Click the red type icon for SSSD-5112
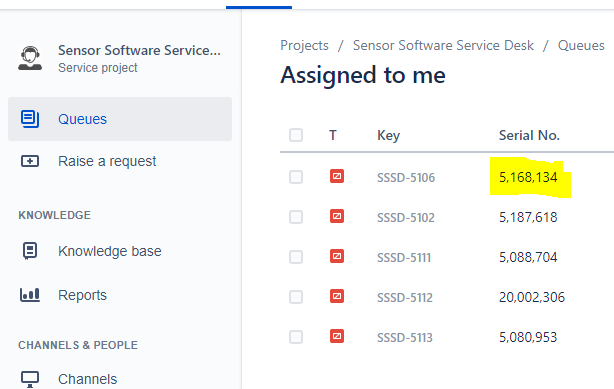Viewport: 614px width, 389px height. pyautogui.click(x=337, y=296)
